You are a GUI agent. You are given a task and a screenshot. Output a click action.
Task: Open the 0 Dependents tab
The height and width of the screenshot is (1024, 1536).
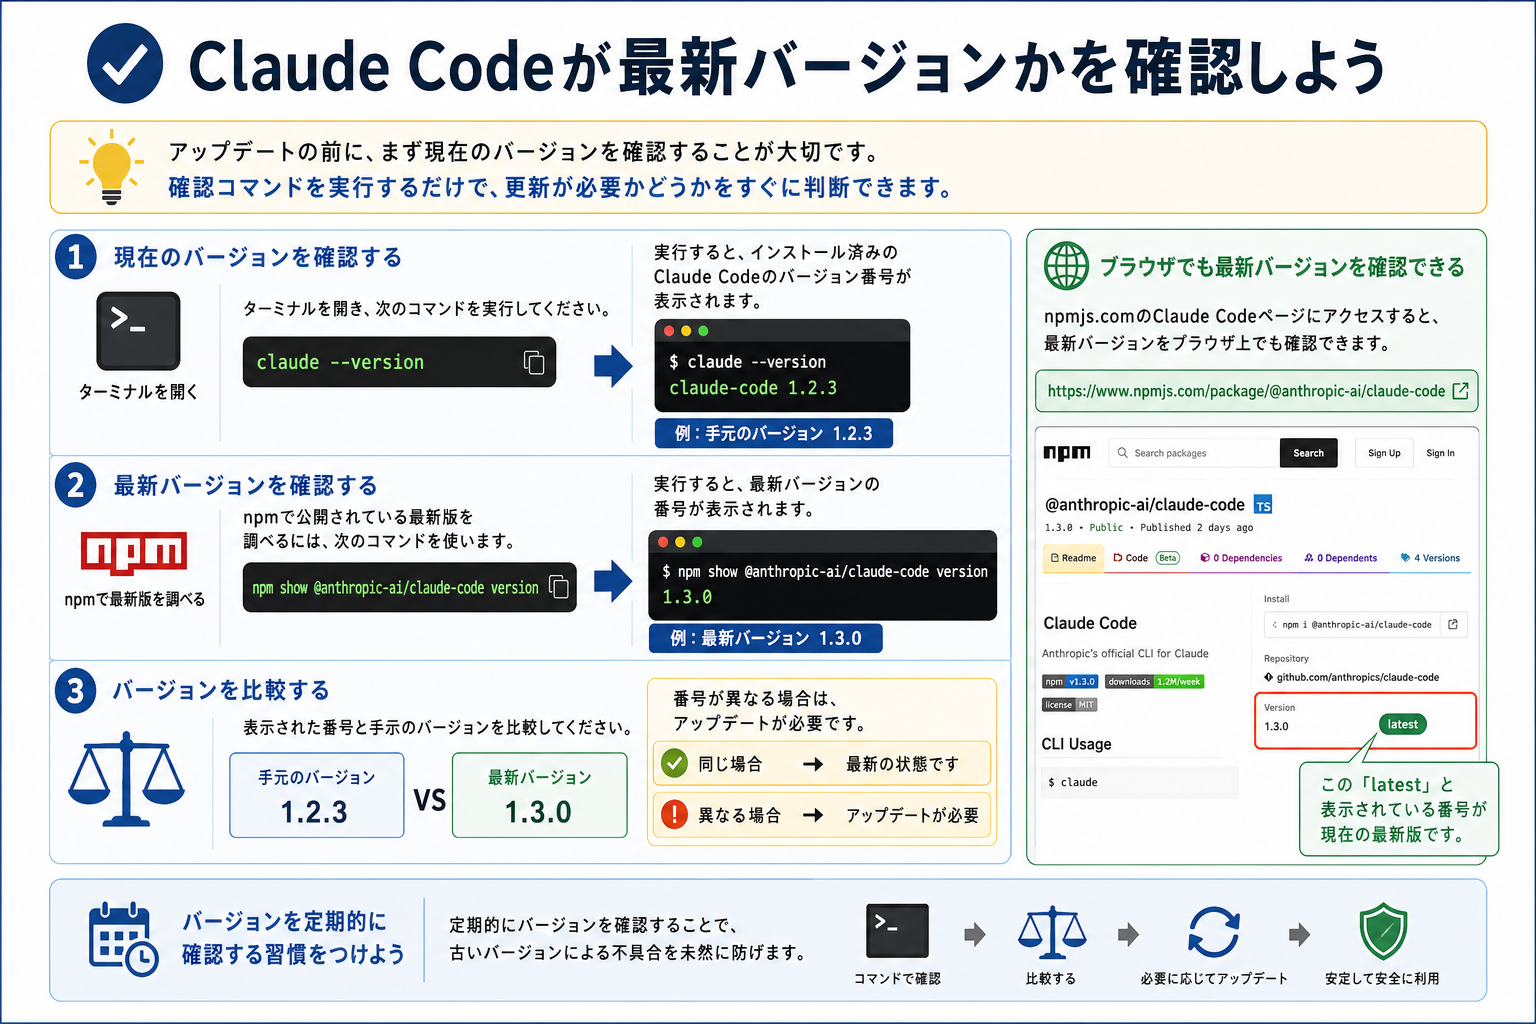click(x=1341, y=558)
